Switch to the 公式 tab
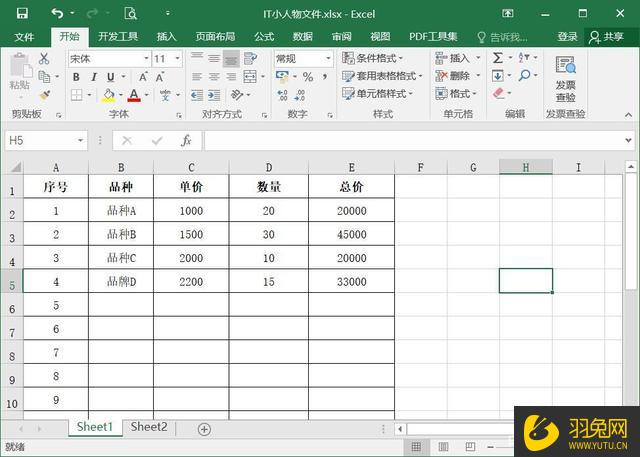This screenshot has height=457, width=640. point(264,37)
